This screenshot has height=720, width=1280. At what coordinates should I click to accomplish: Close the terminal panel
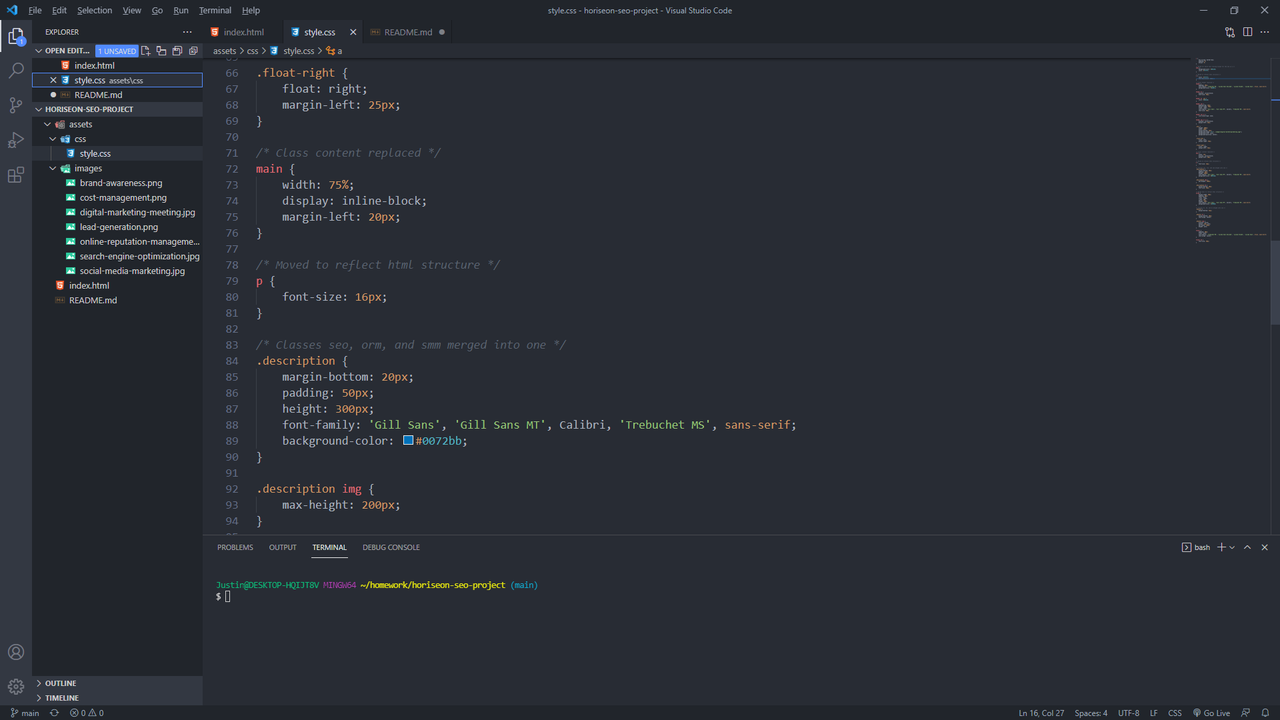click(x=1265, y=547)
